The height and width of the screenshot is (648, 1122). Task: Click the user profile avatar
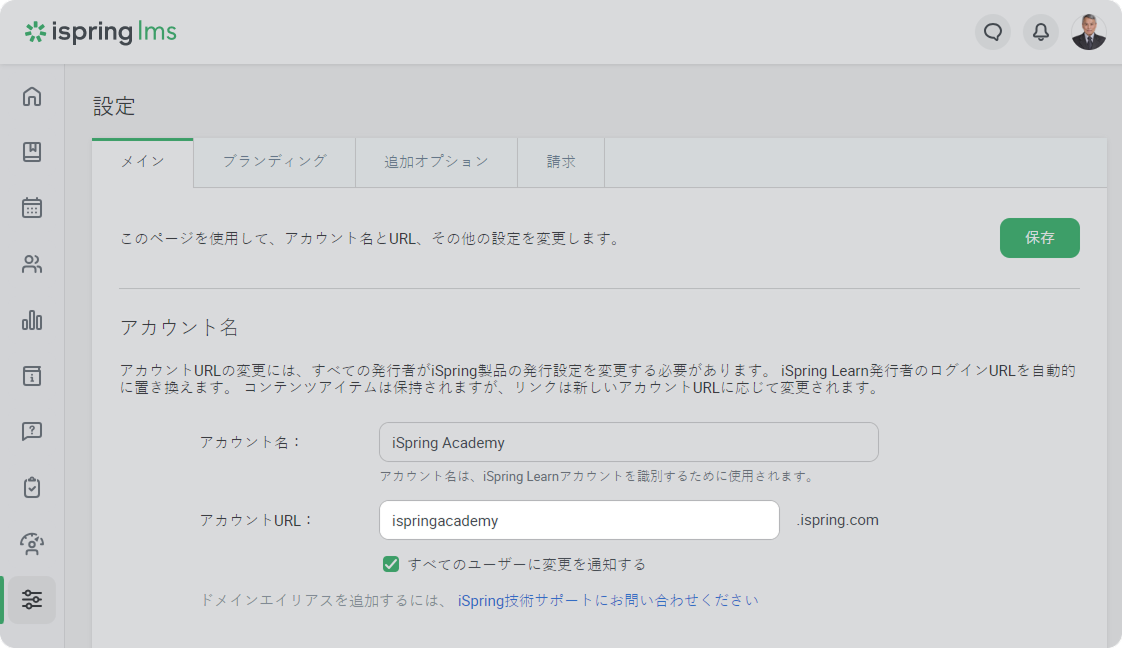(x=1089, y=32)
